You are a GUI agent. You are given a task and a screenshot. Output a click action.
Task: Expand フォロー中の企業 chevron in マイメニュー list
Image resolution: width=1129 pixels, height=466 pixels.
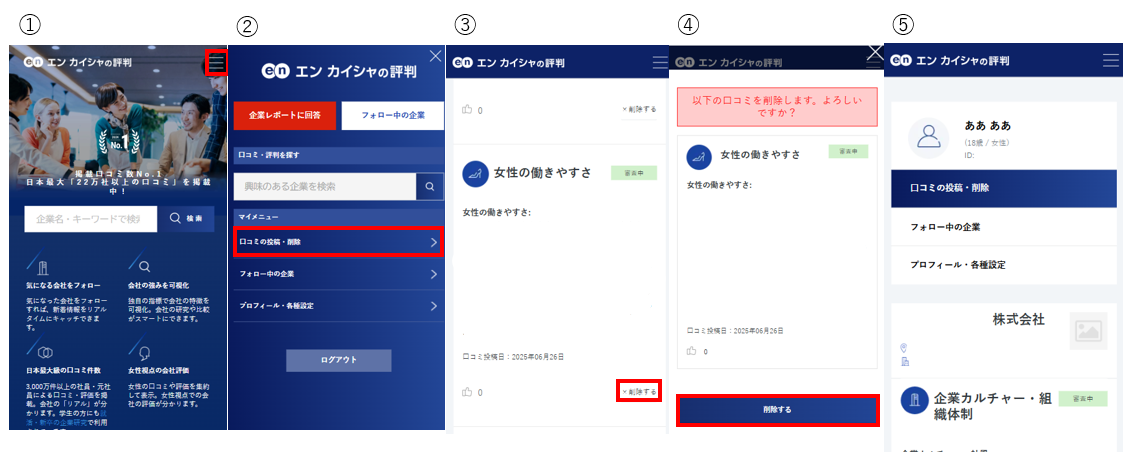click(x=434, y=274)
